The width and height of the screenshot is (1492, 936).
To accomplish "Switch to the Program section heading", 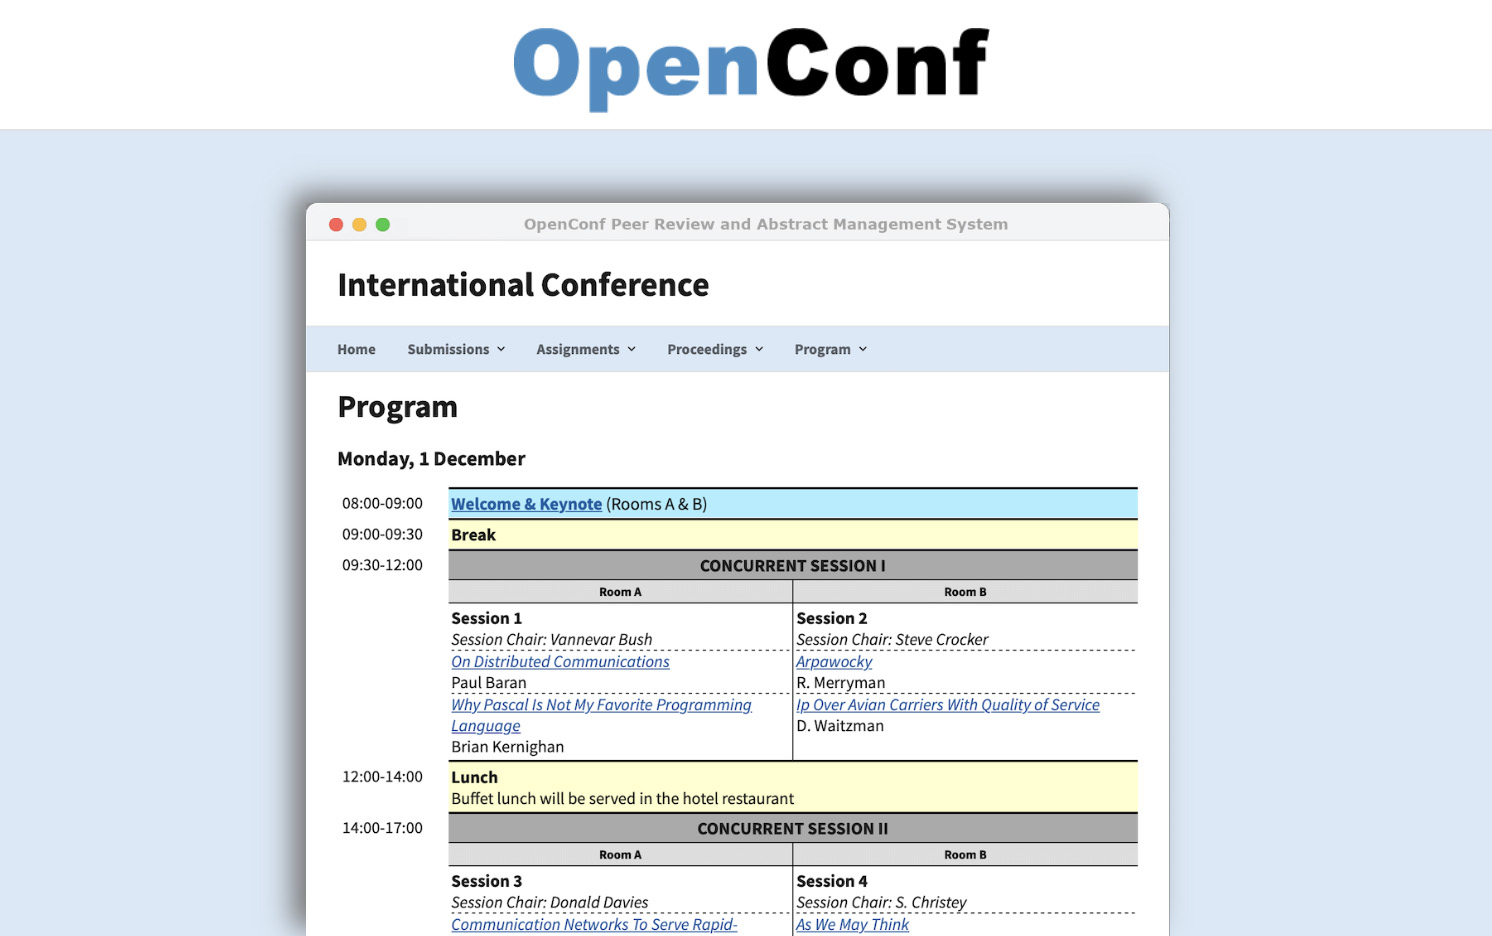I will click(x=397, y=407).
